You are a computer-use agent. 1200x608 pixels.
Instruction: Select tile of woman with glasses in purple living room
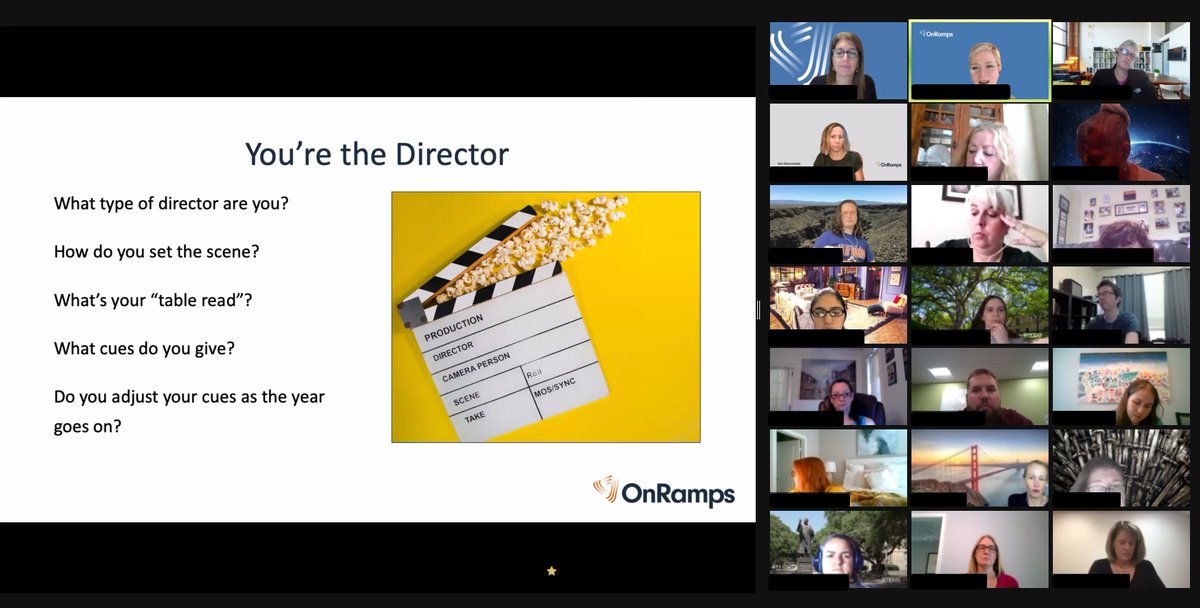pyautogui.click(x=838, y=305)
